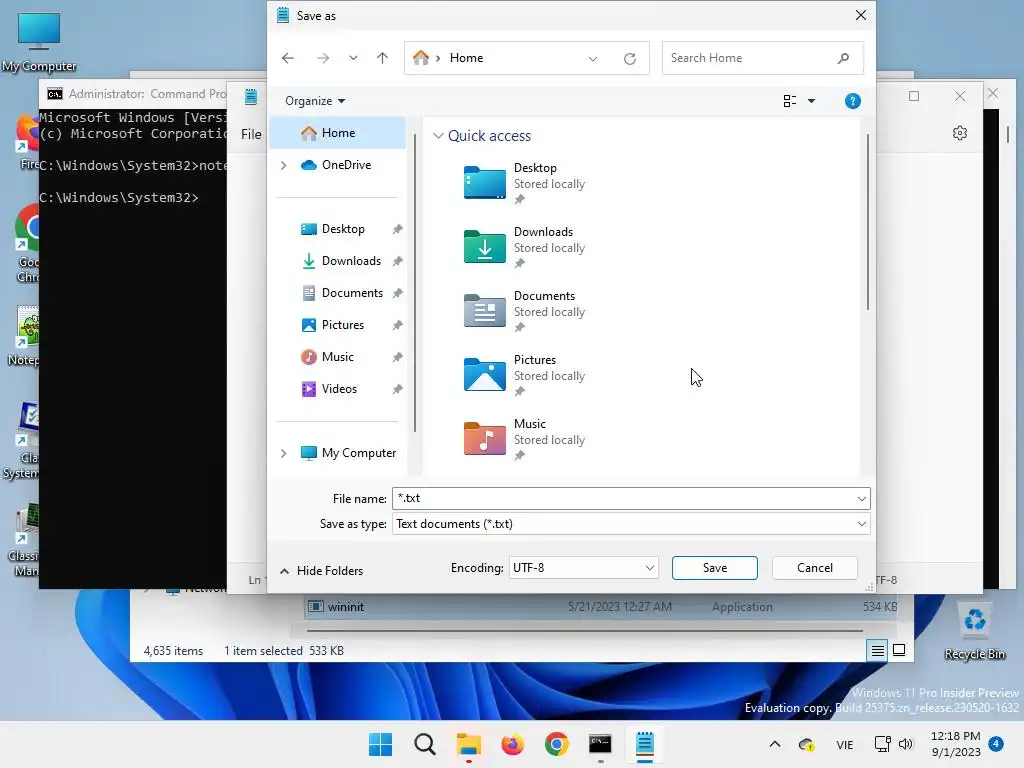Open address bar previous locations dropdown
The height and width of the screenshot is (768, 1024).
pyautogui.click(x=592, y=59)
